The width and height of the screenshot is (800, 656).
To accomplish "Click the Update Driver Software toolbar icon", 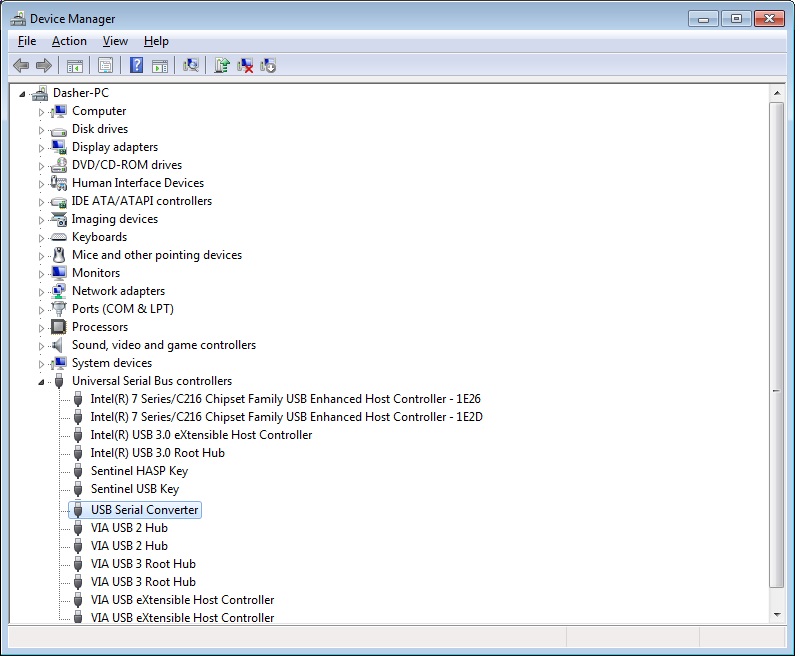I will coord(221,65).
